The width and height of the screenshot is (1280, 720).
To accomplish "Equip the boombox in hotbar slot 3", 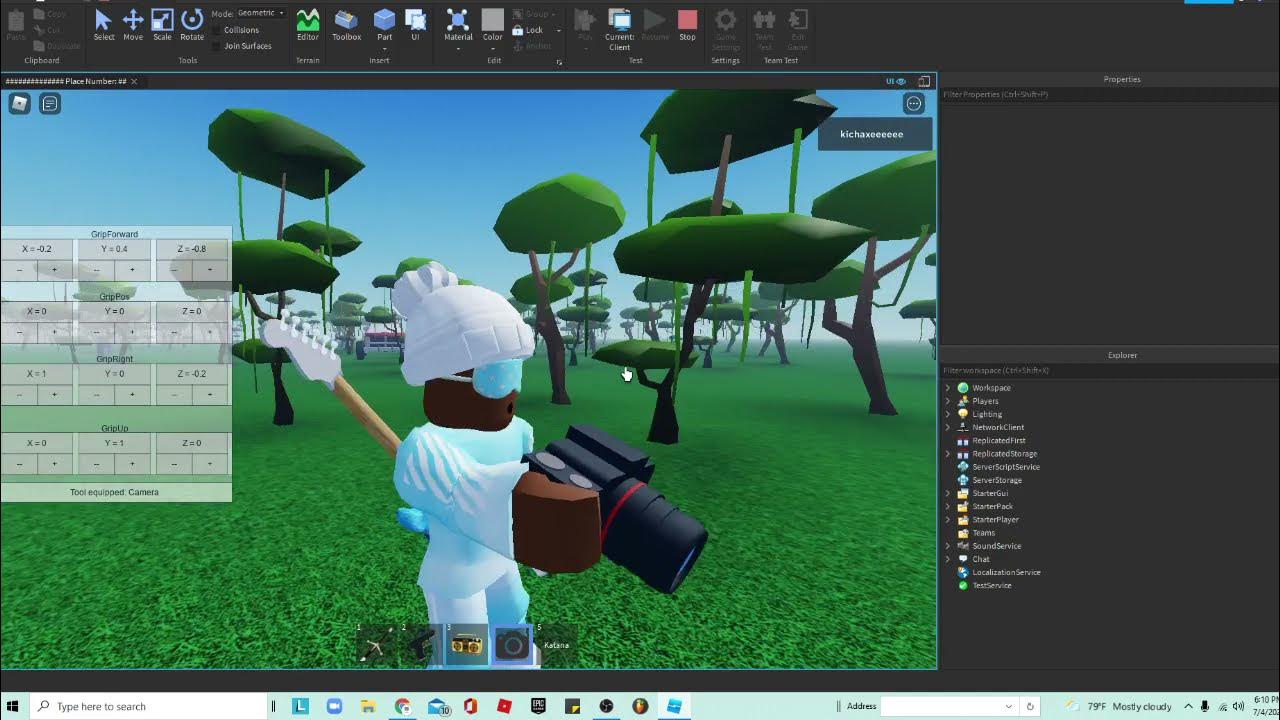I will tap(466, 645).
